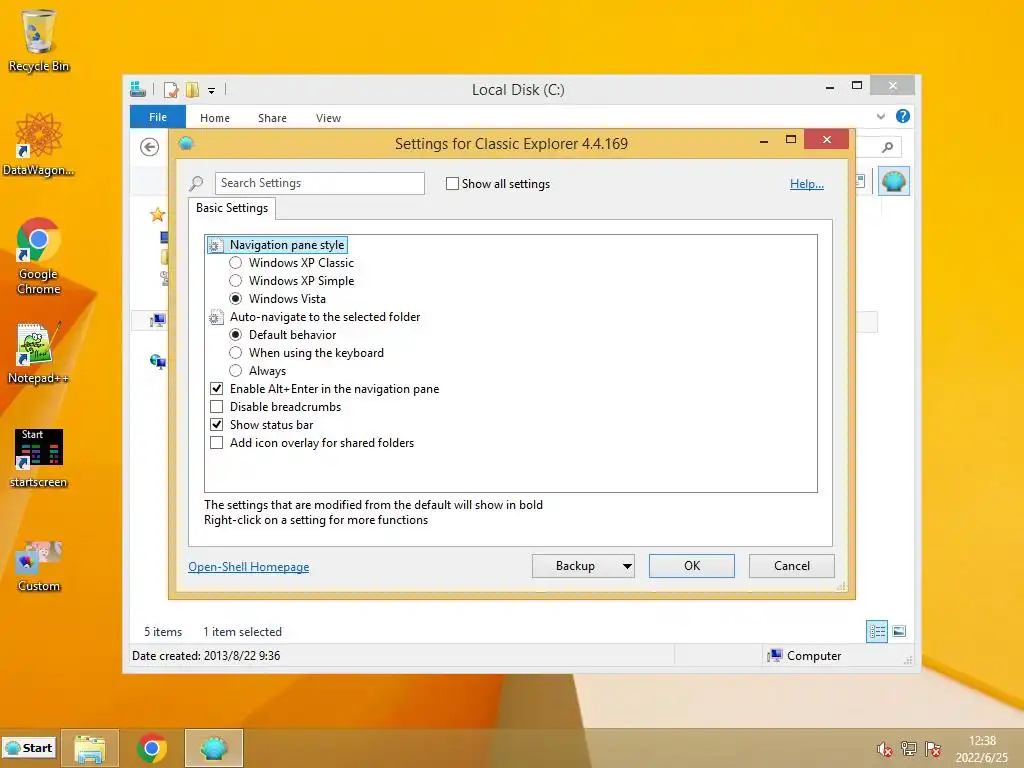Click Favorites star in navigation pane
The height and width of the screenshot is (768, 1024).
click(x=157, y=214)
